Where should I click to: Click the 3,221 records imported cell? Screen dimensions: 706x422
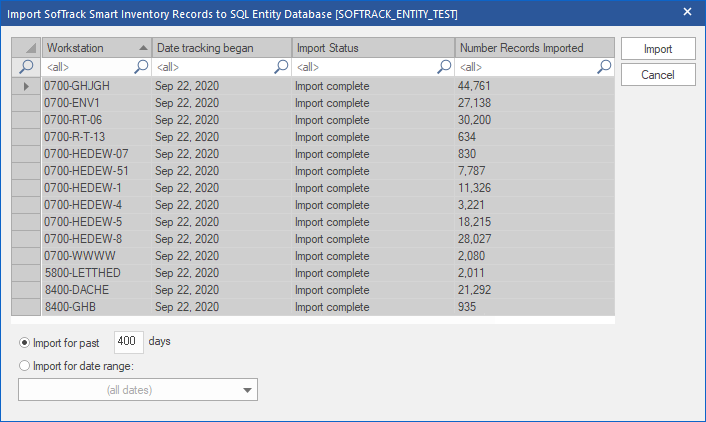[534, 205]
